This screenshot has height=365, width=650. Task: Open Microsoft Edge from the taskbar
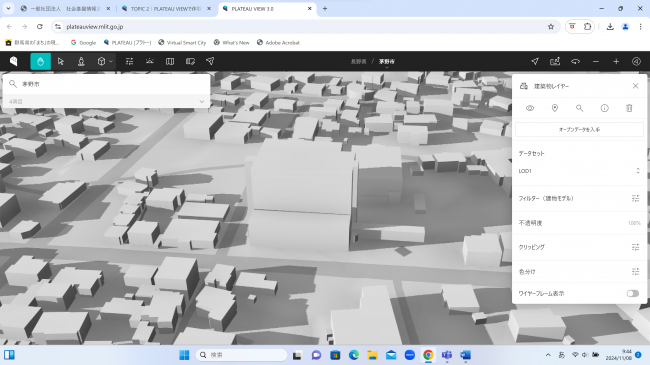[354, 355]
